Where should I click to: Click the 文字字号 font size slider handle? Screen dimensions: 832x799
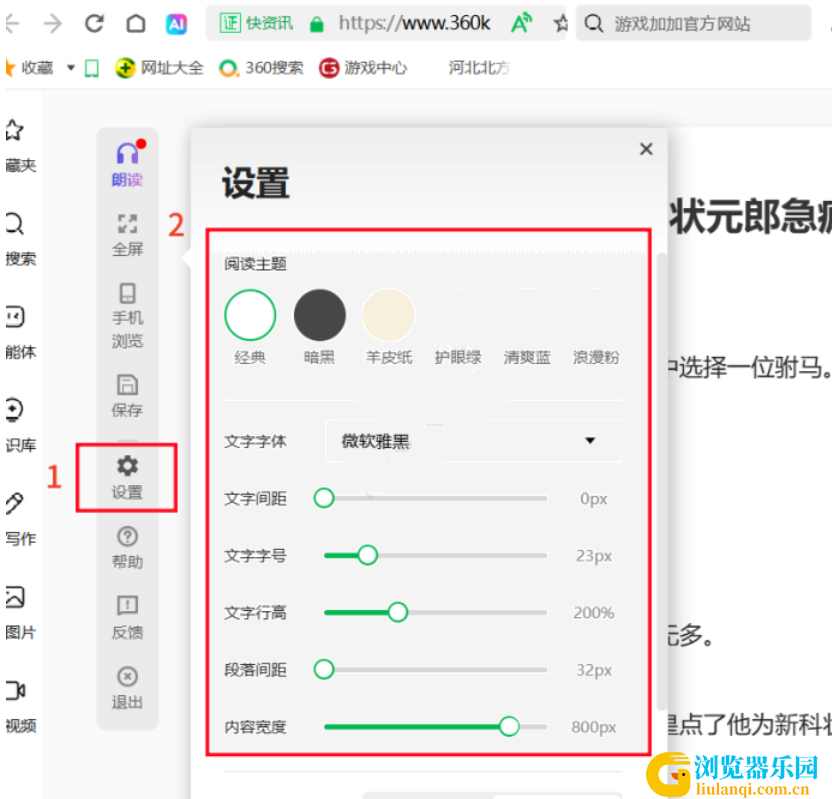click(x=367, y=555)
